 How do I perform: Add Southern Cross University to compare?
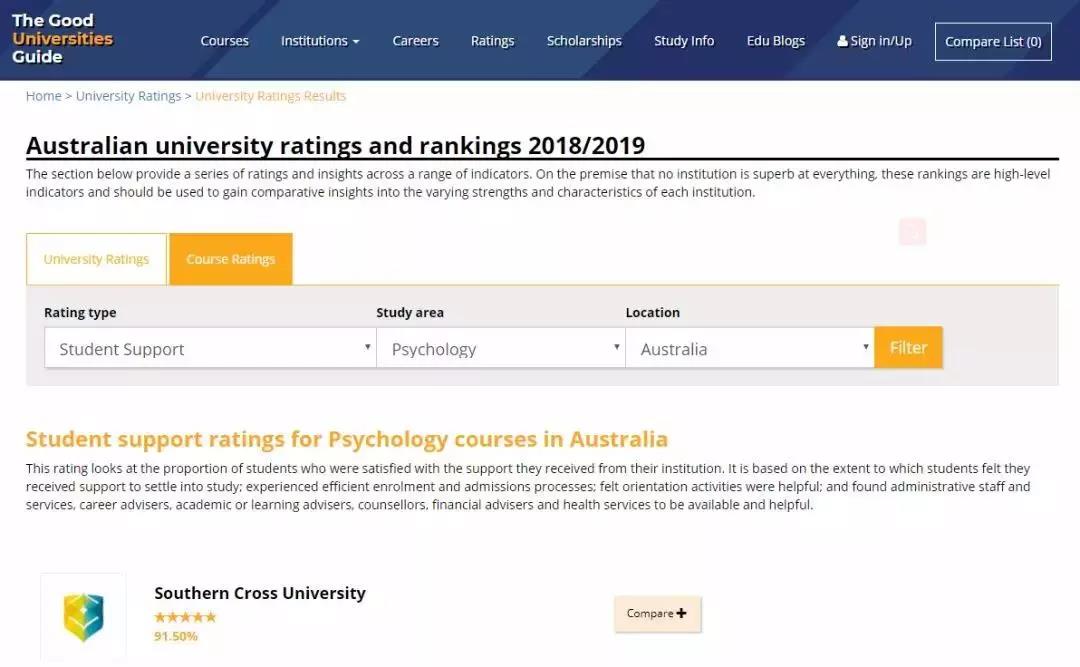658,613
